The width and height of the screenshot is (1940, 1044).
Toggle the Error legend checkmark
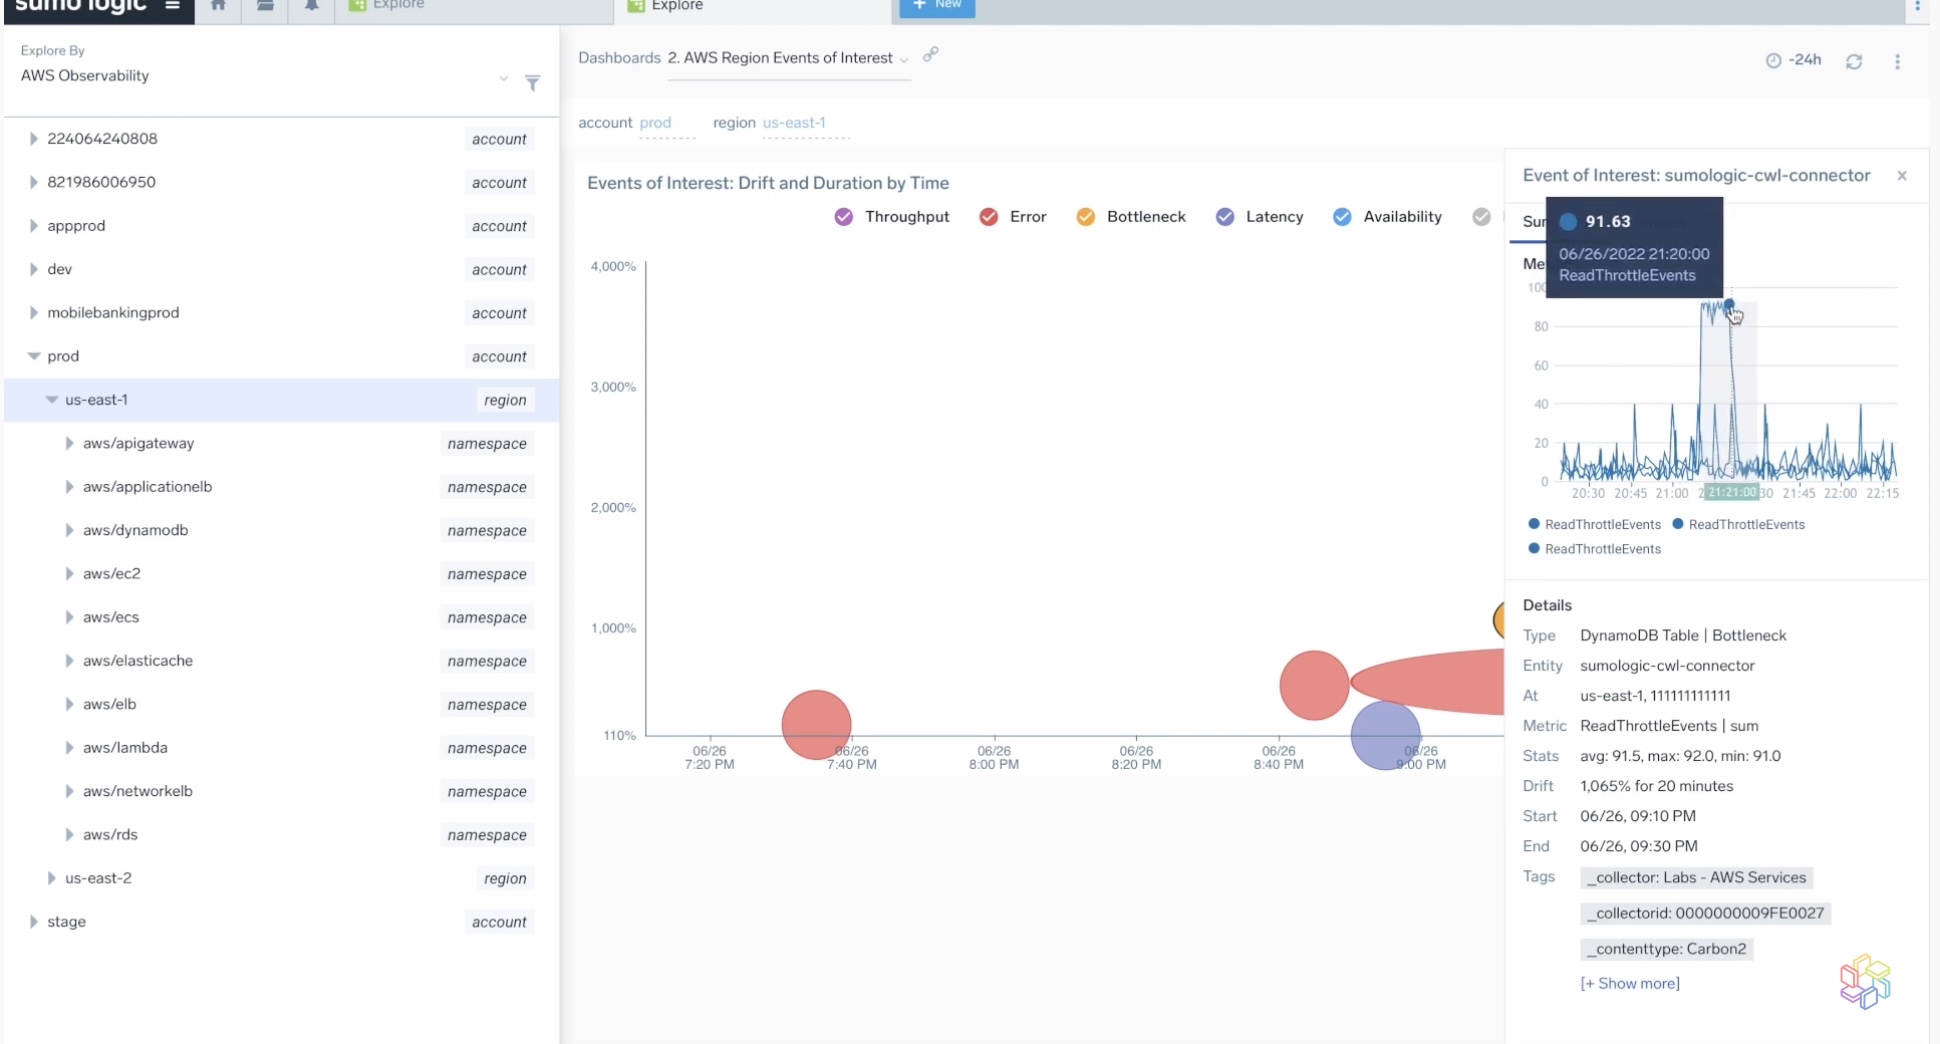988,216
